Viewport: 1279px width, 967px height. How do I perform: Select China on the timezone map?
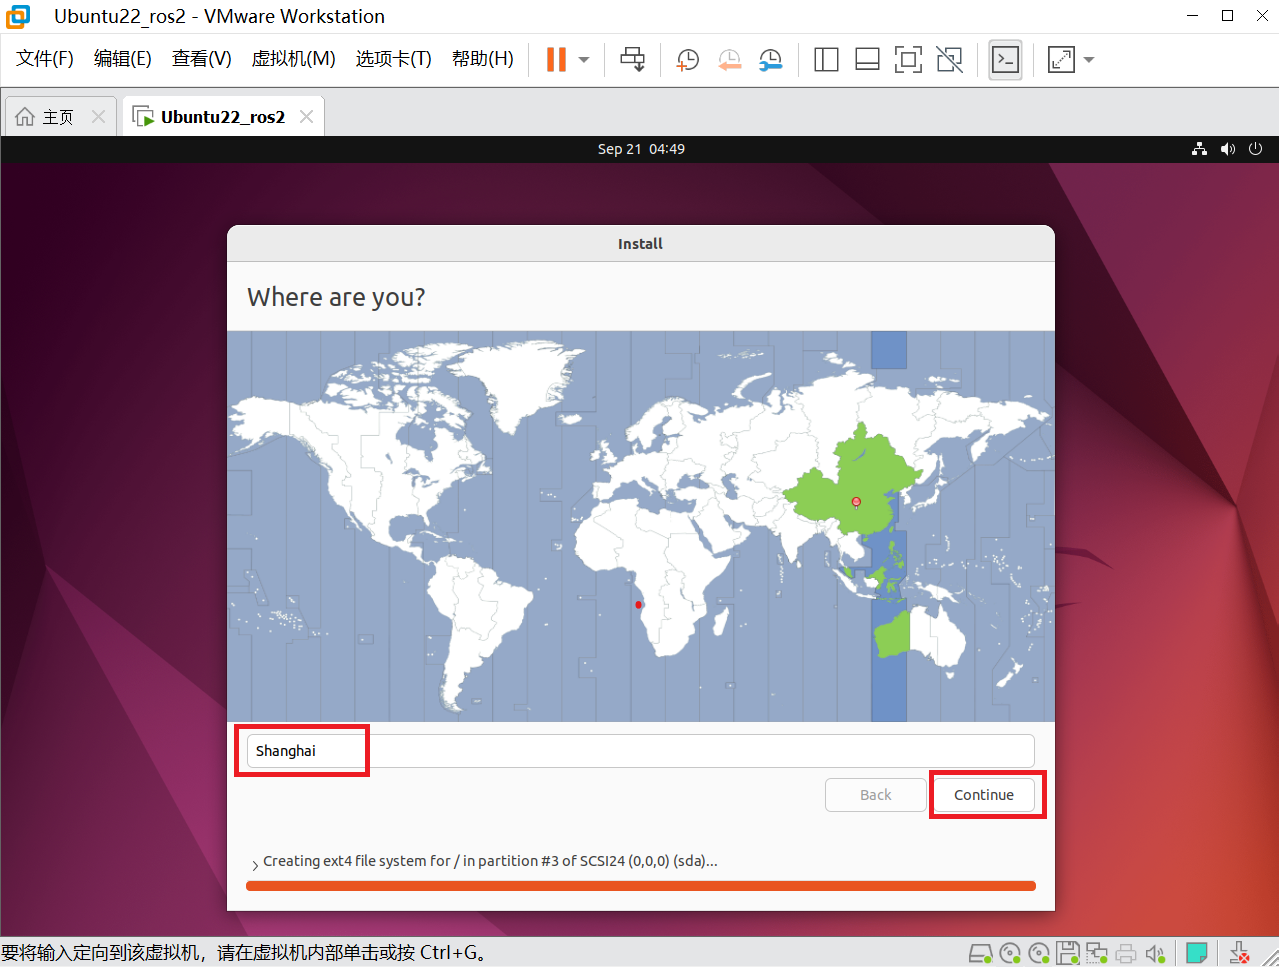pos(856,501)
